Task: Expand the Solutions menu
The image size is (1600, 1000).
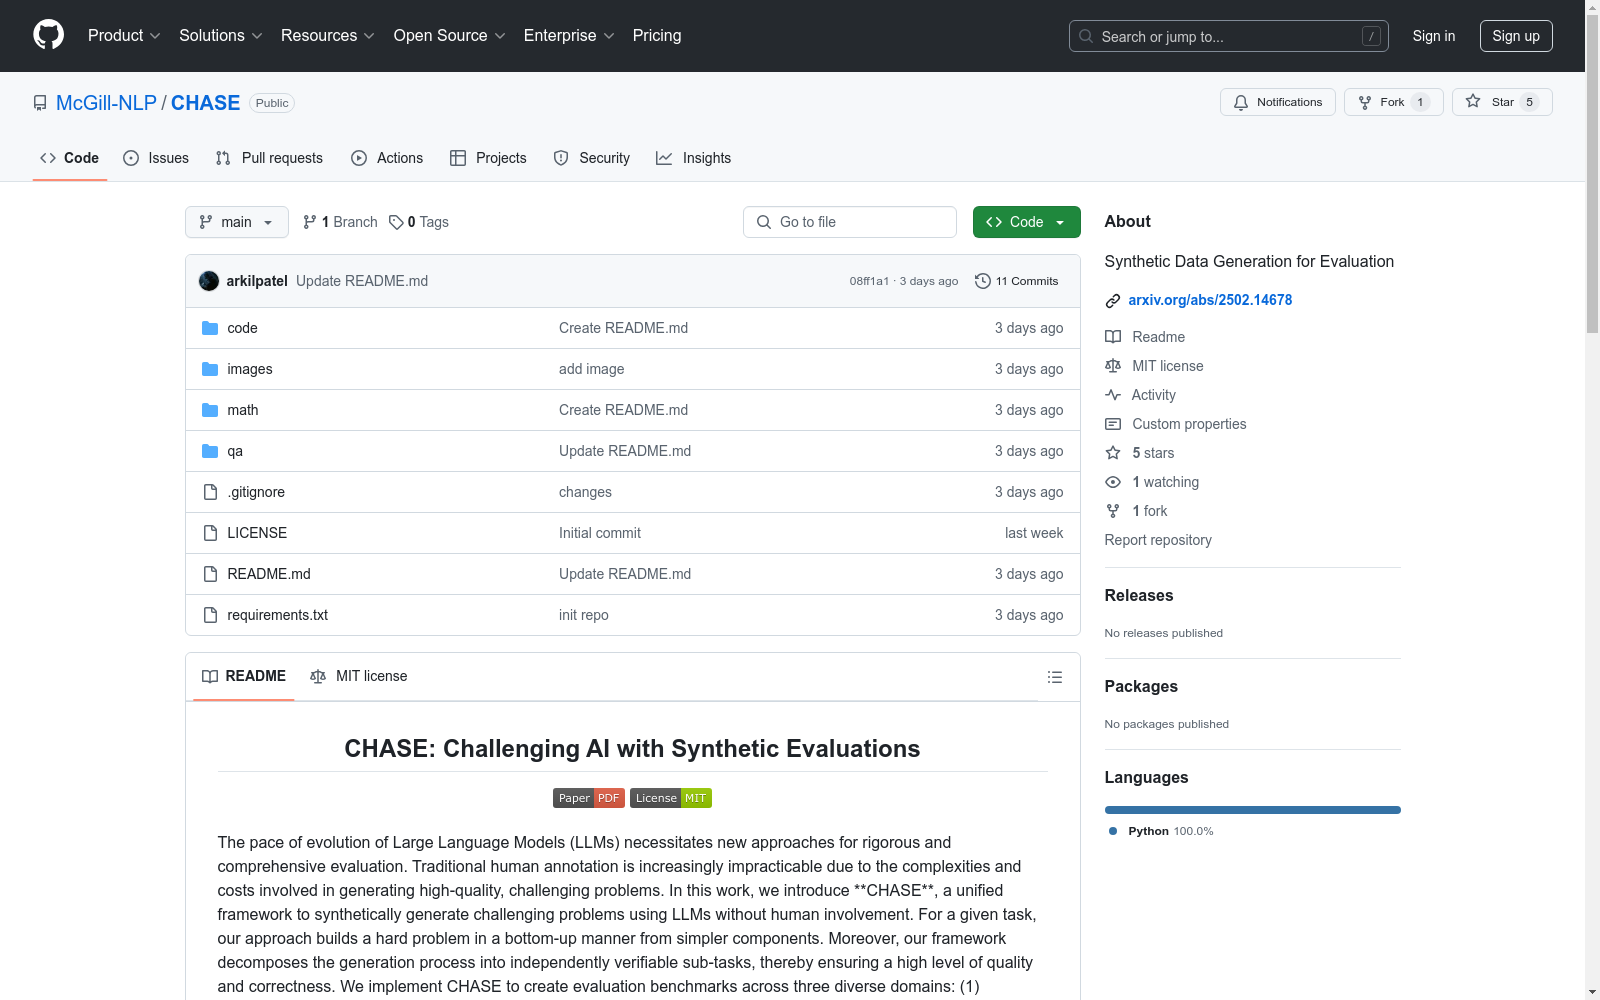Action: 221,35
